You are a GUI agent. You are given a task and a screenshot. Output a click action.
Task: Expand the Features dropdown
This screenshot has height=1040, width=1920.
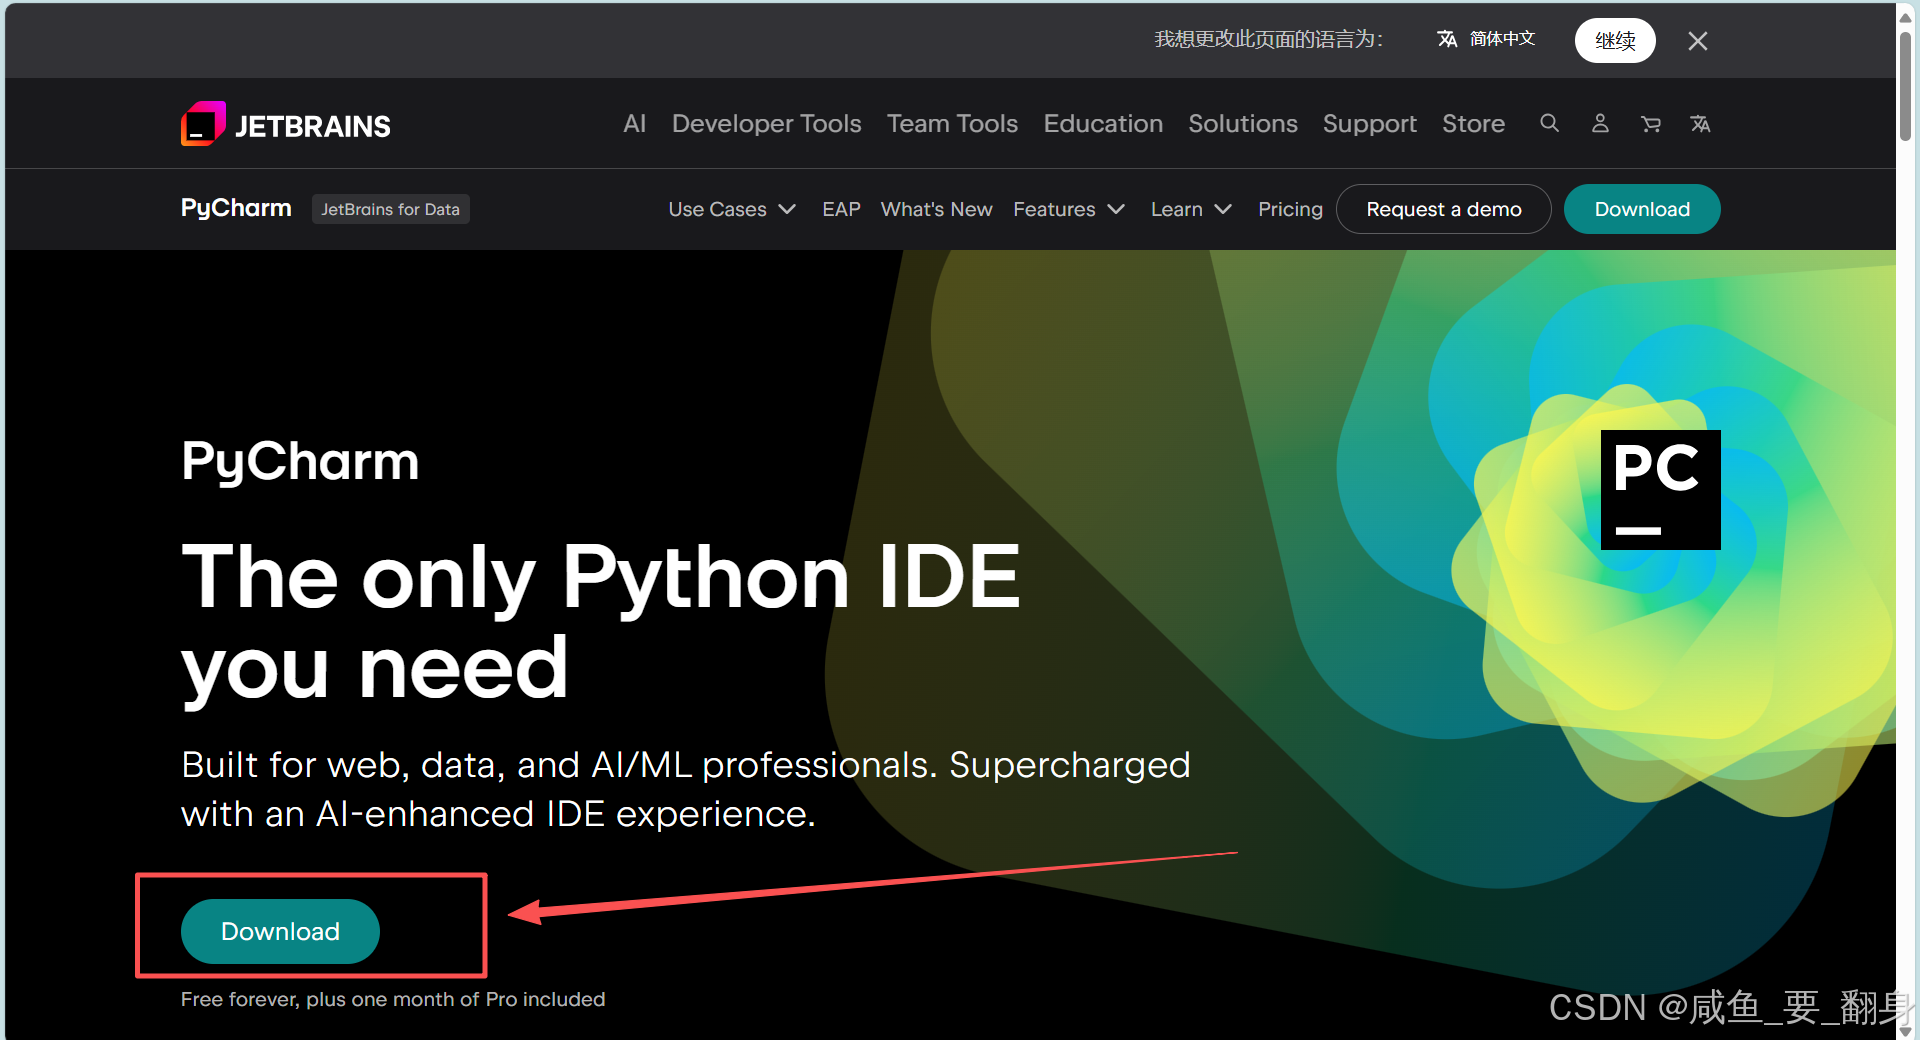(1069, 209)
